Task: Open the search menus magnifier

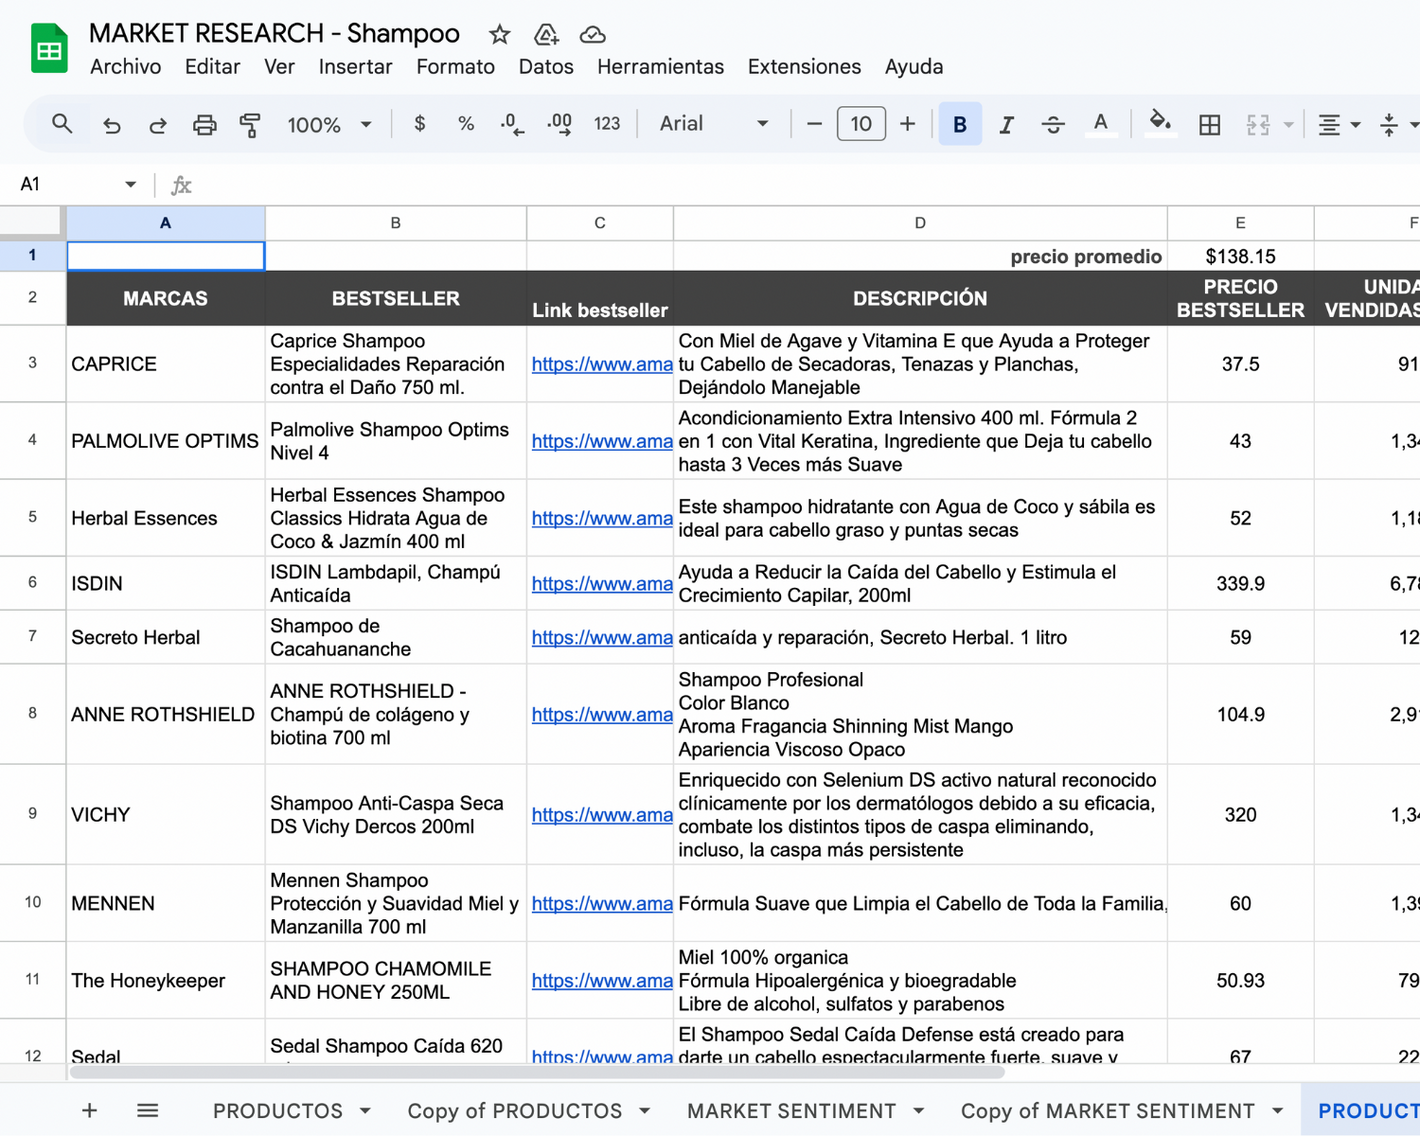Action: click(62, 124)
